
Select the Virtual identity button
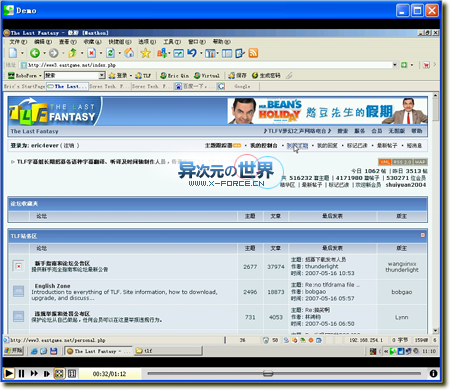(x=207, y=76)
